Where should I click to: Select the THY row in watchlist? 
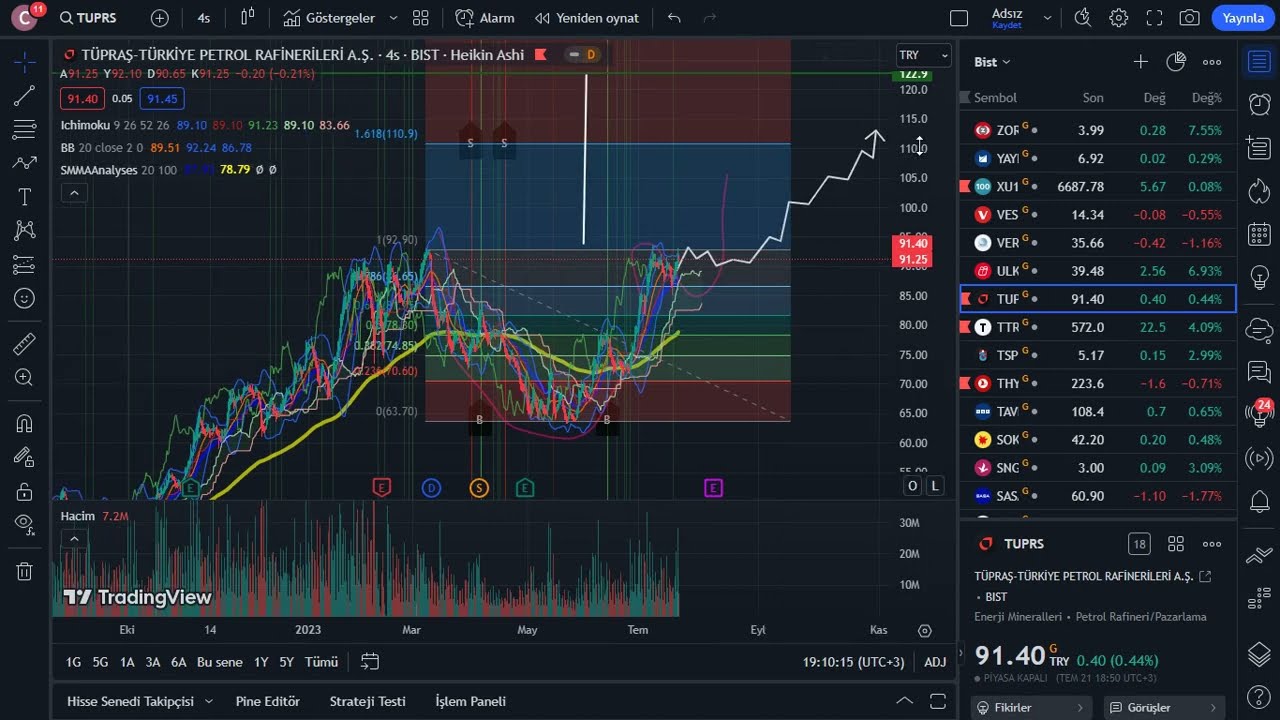(x=1098, y=383)
